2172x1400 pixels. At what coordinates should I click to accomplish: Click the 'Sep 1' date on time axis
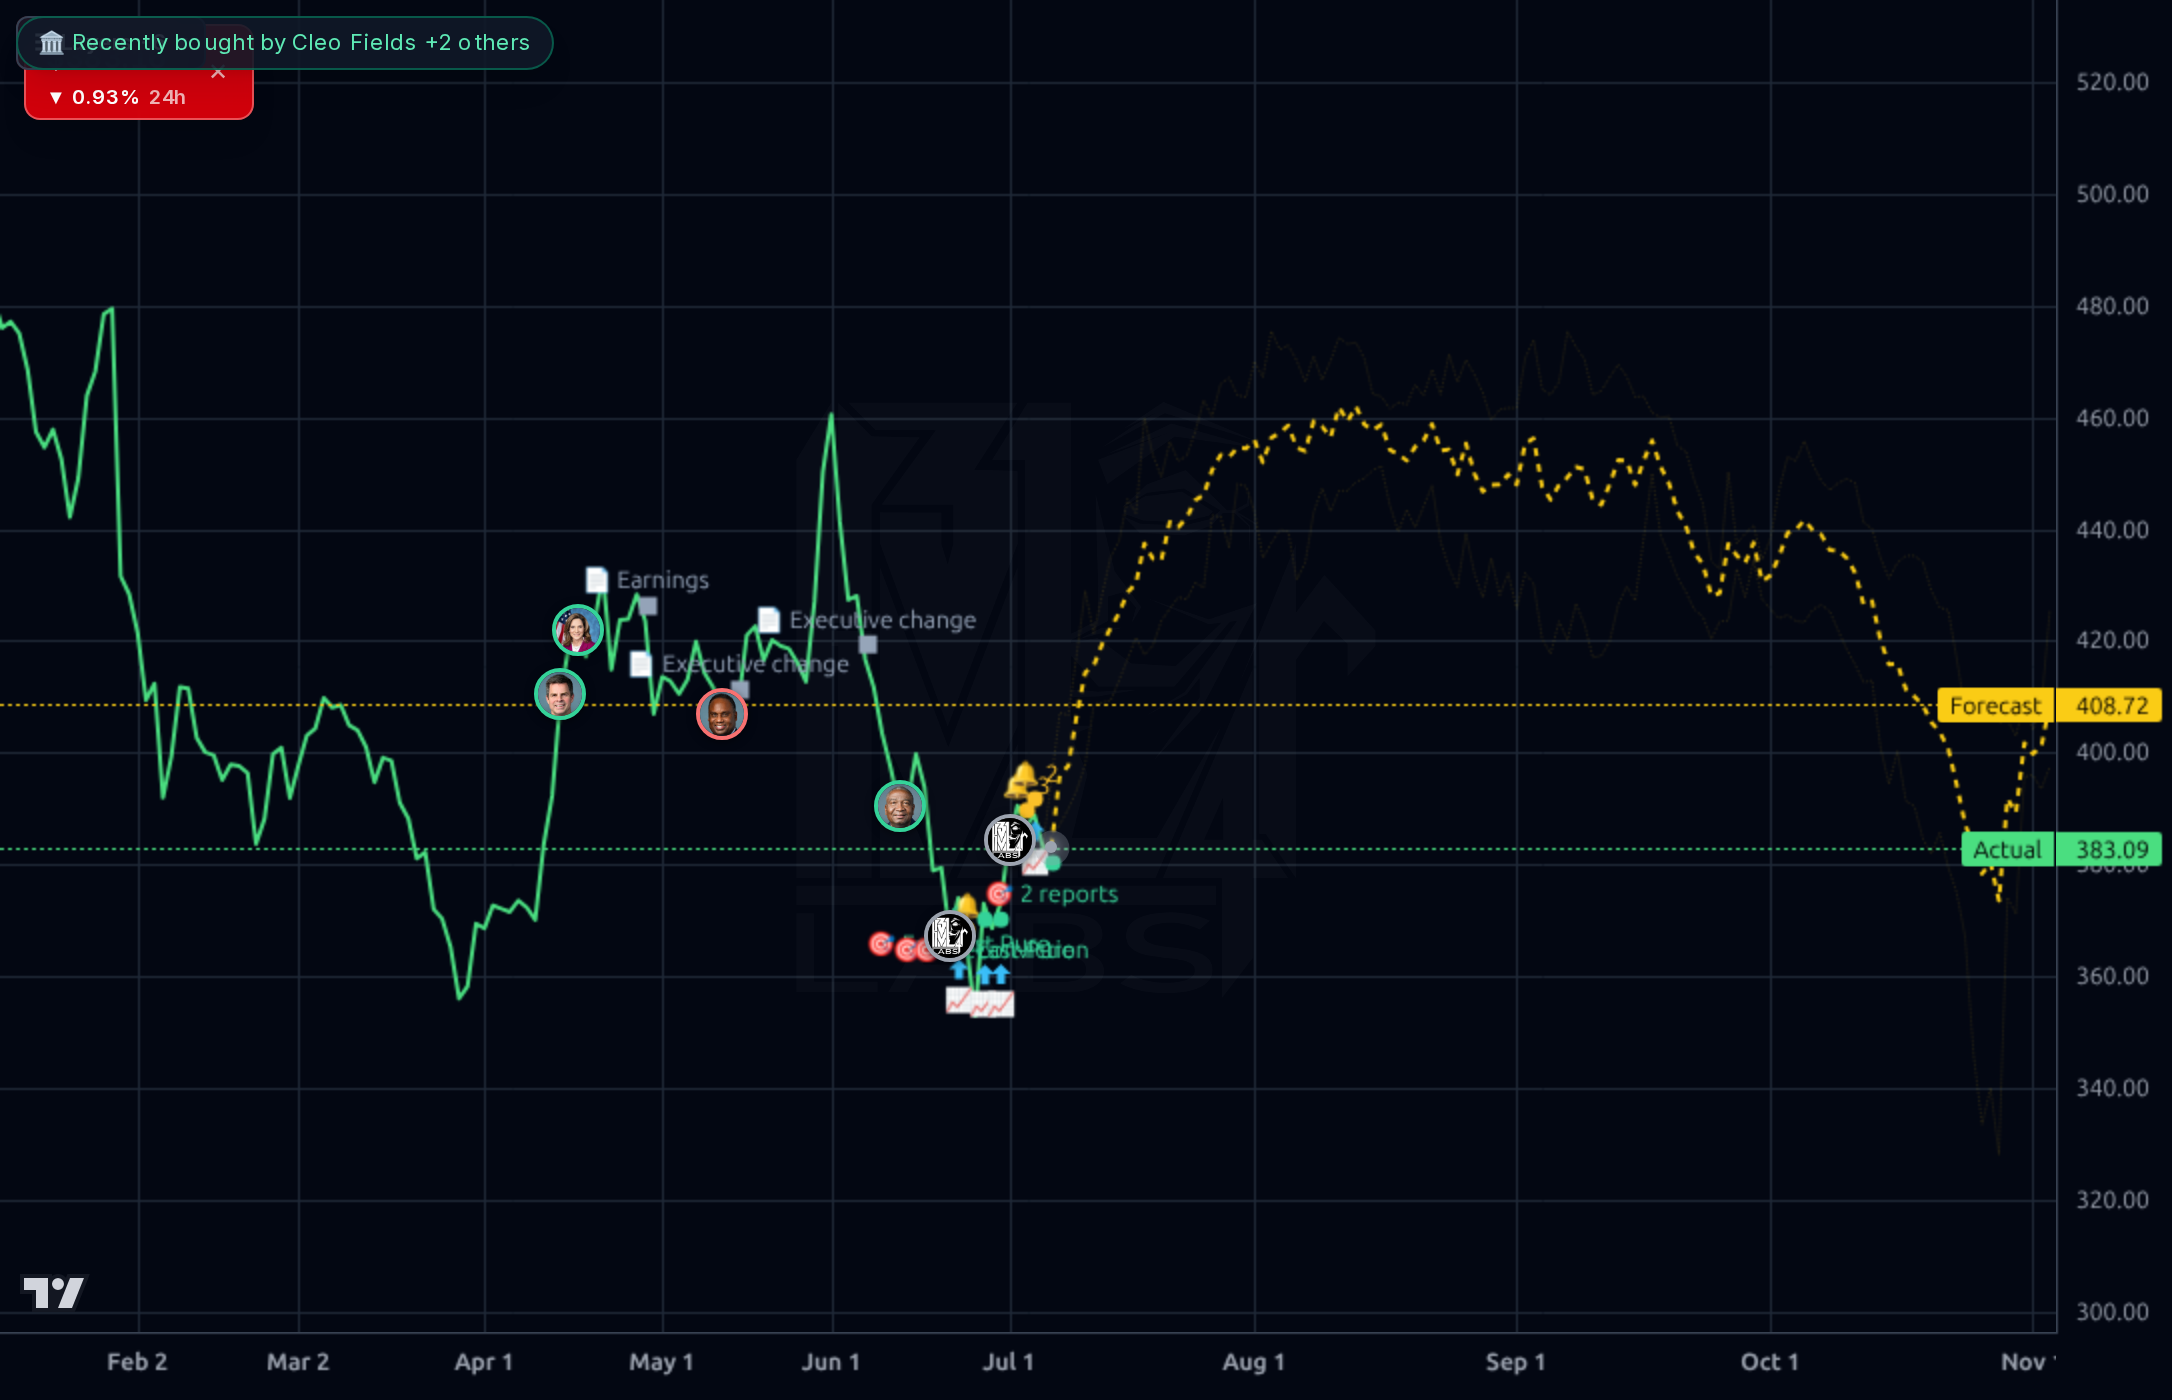(1516, 1362)
